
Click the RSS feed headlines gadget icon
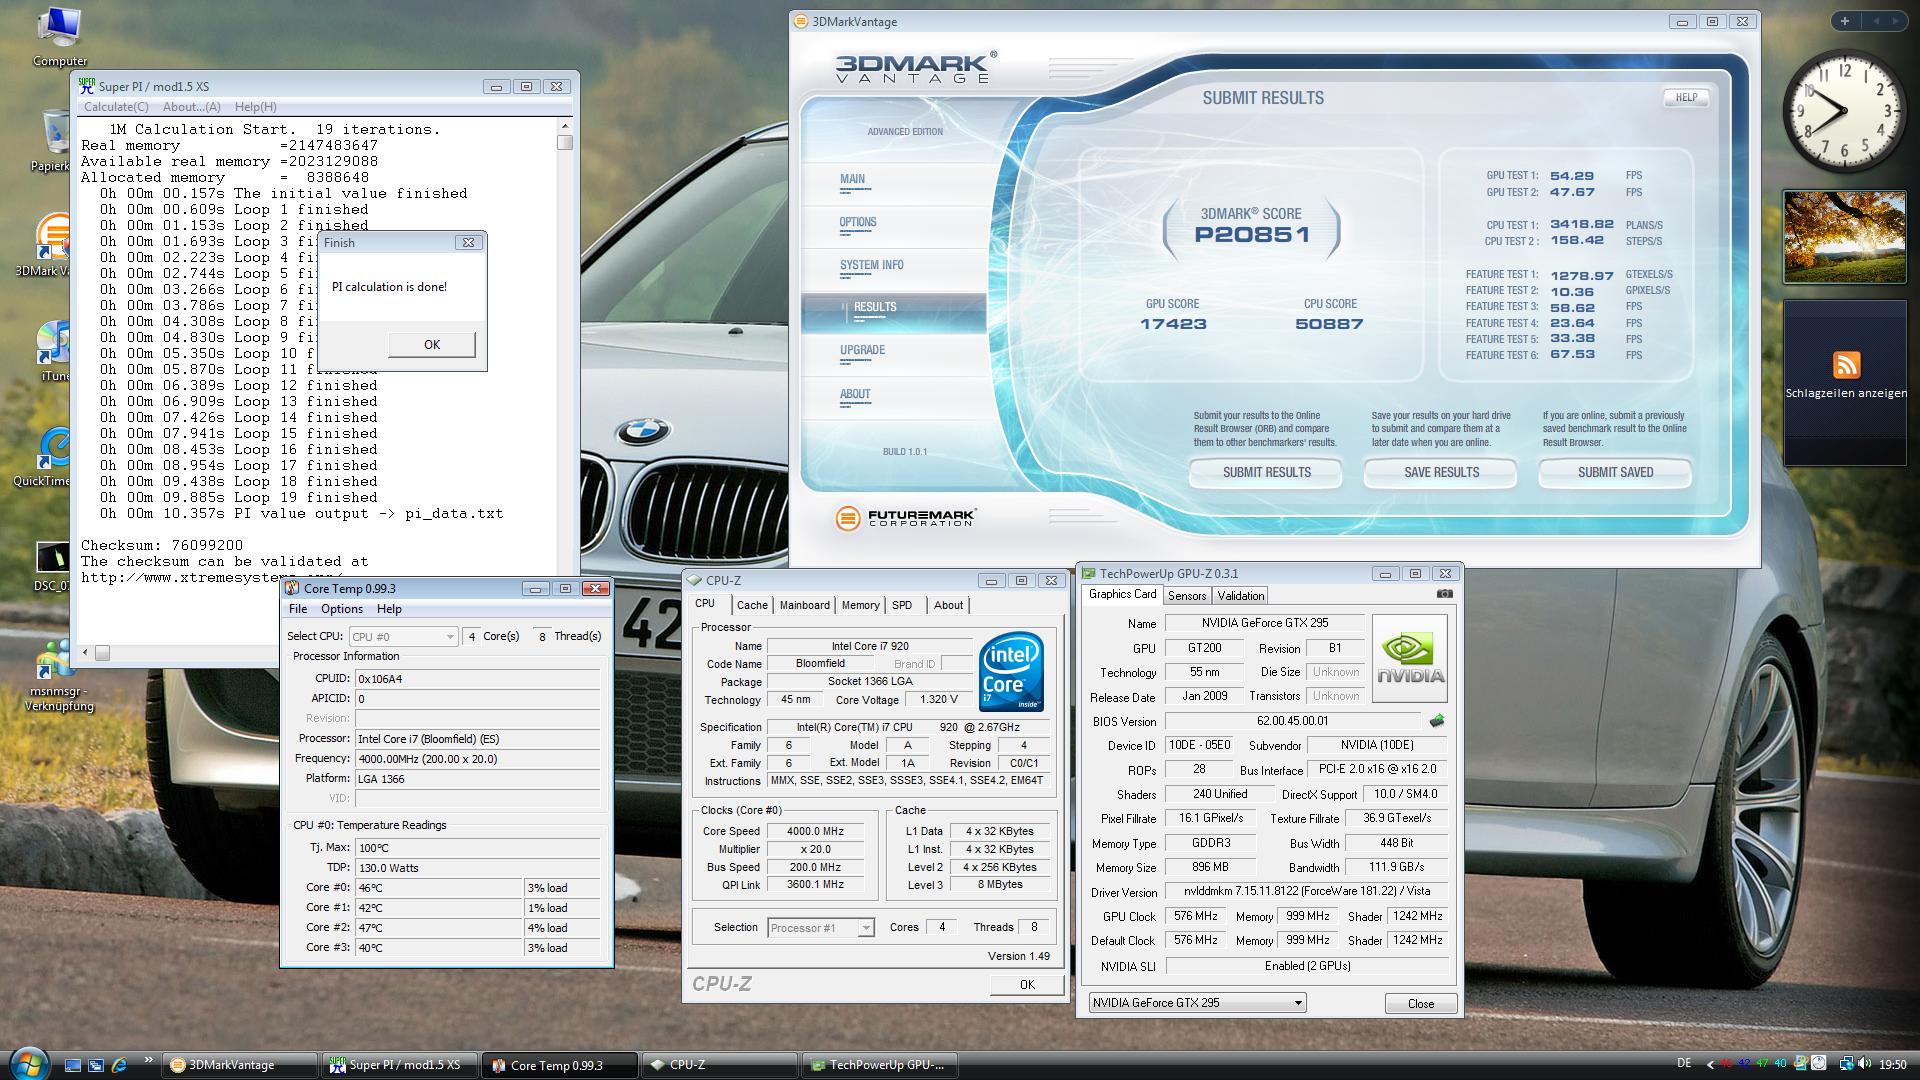tap(1846, 365)
